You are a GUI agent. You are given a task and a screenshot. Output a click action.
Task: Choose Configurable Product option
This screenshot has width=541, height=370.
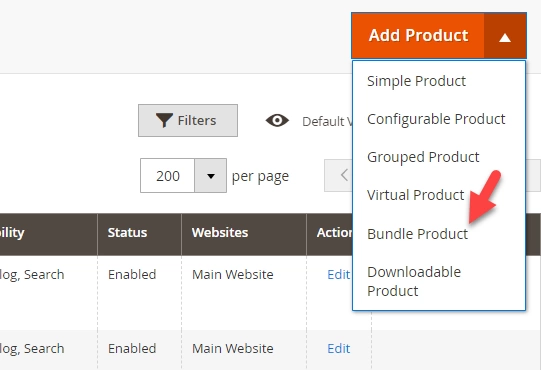pos(436,119)
